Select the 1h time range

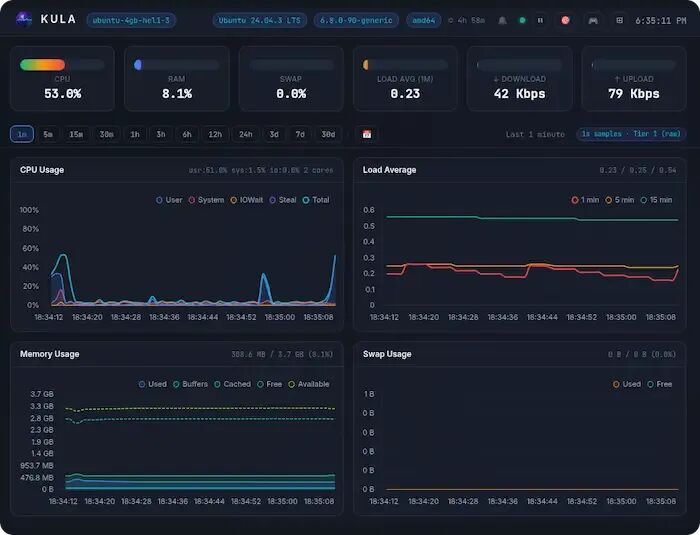click(x=134, y=134)
